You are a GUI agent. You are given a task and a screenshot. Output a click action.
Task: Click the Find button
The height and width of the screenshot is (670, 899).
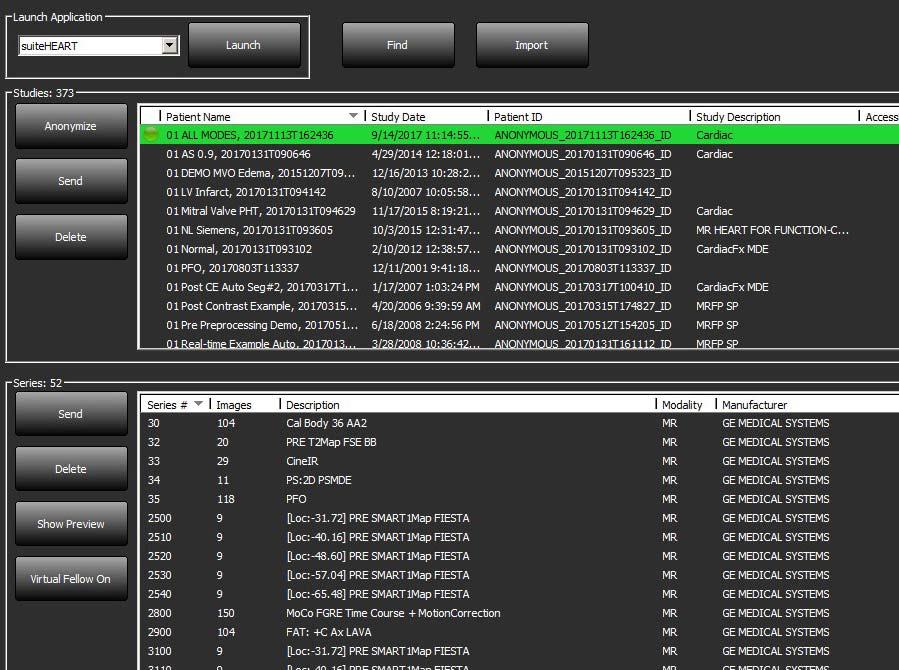398,45
